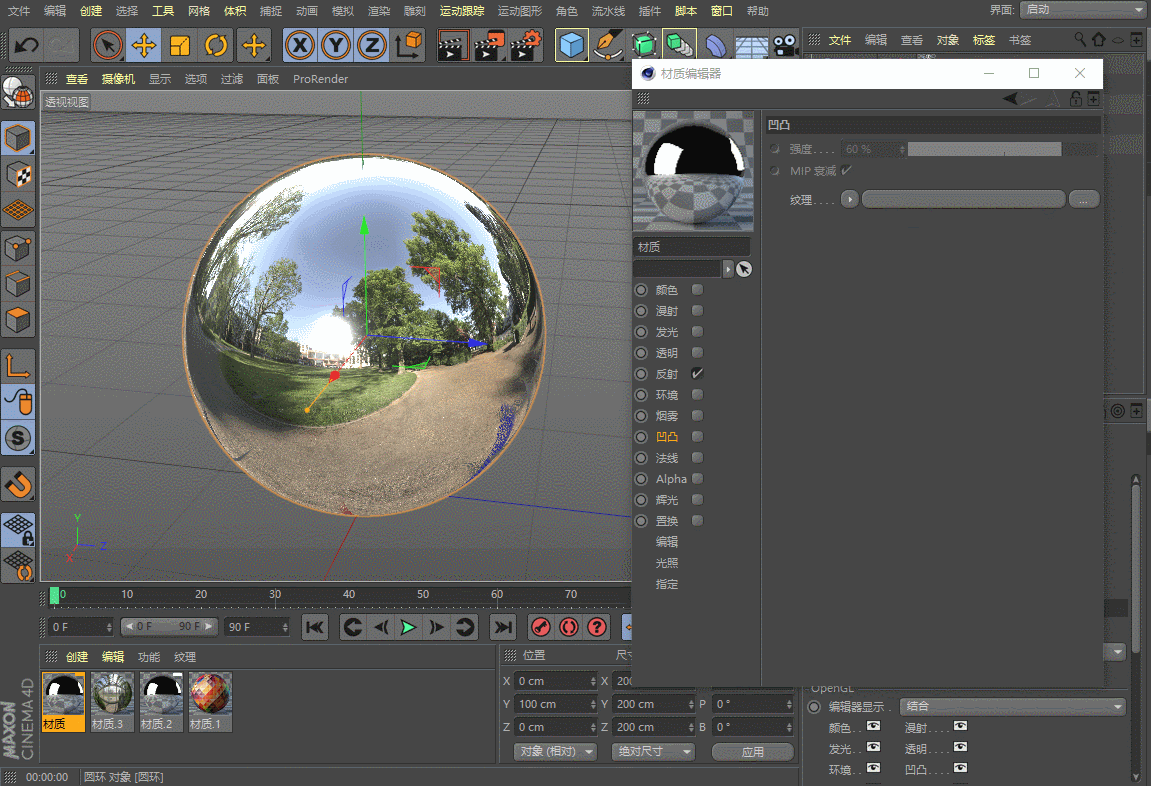Select the Scale tool
Image resolution: width=1151 pixels, height=786 pixels.
(x=180, y=45)
